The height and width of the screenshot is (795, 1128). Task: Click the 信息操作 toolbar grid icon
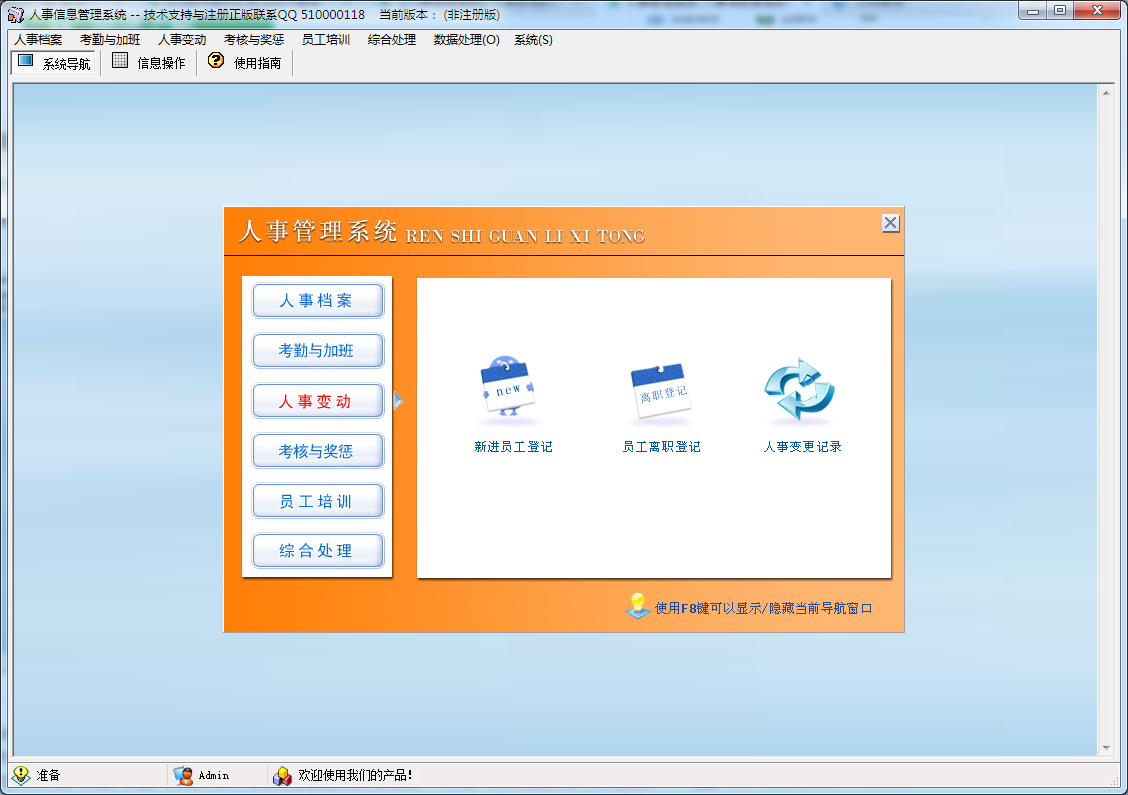click(x=120, y=61)
